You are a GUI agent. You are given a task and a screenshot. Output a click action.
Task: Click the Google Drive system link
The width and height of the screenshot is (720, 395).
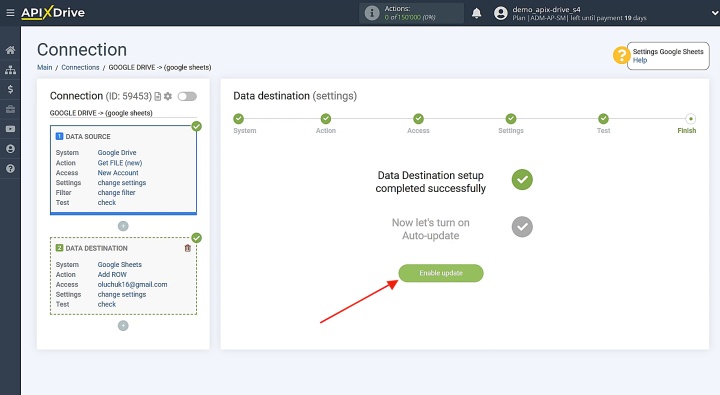tap(117, 152)
